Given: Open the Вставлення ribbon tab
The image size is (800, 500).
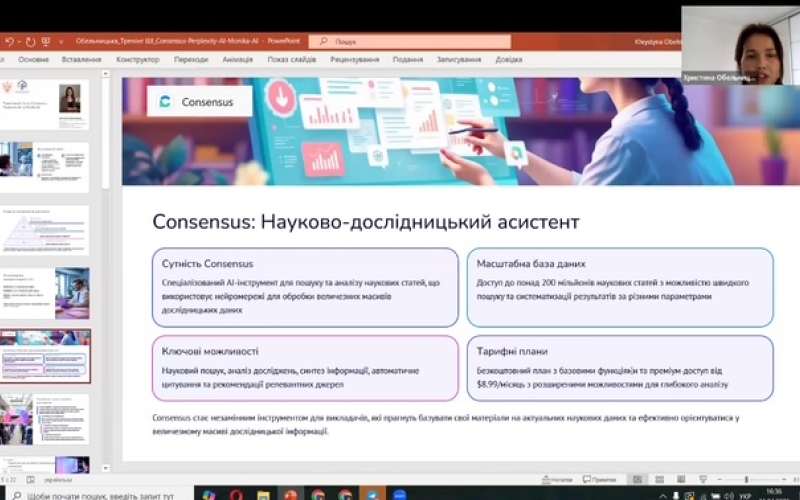Looking at the screenshot, I should 82,59.
